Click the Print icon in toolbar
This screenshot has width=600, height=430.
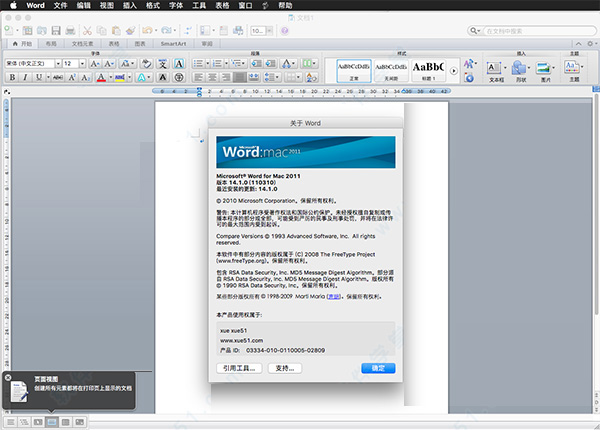[70, 30]
